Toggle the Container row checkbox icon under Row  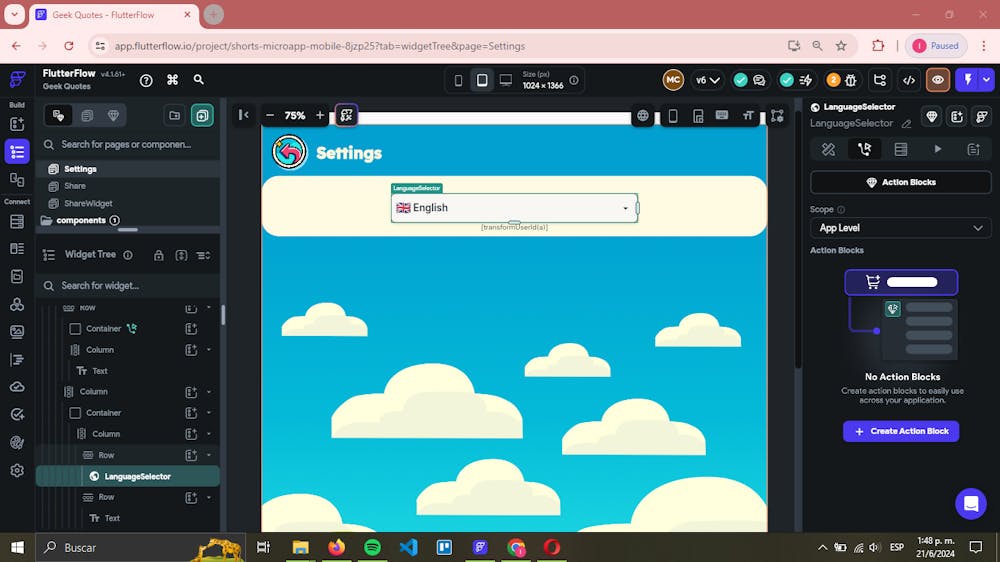coord(75,329)
